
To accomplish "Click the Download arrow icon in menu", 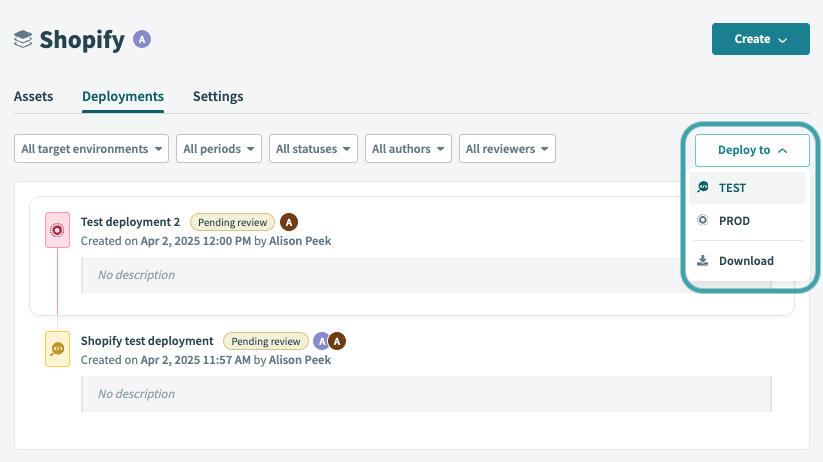I will pyautogui.click(x=703, y=261).
